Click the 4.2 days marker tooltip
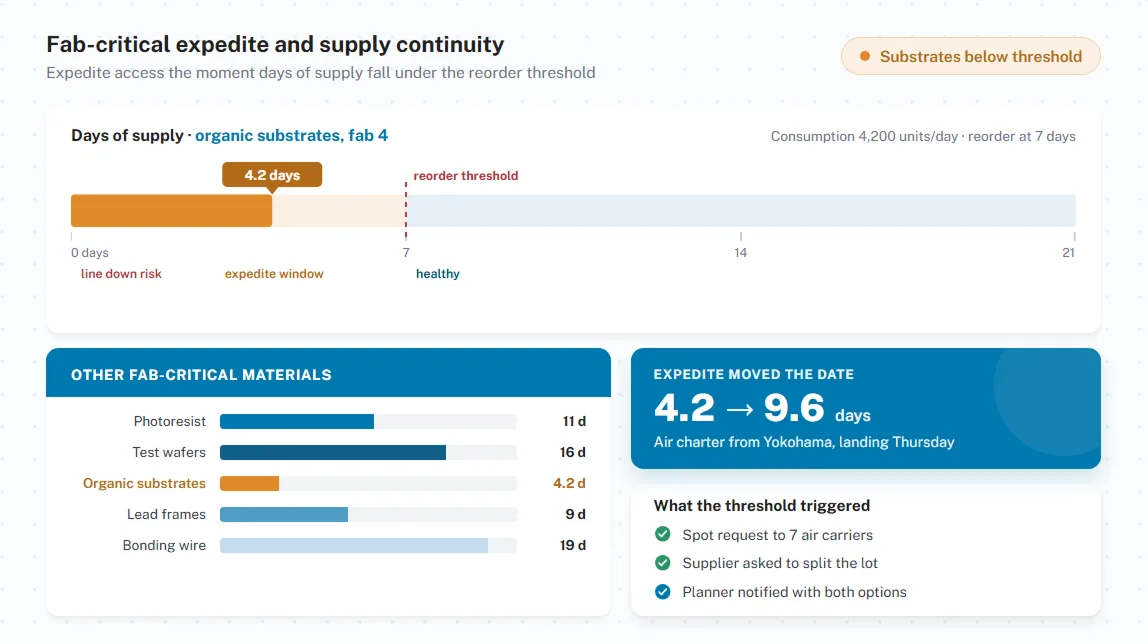 (x=272, y=175)
